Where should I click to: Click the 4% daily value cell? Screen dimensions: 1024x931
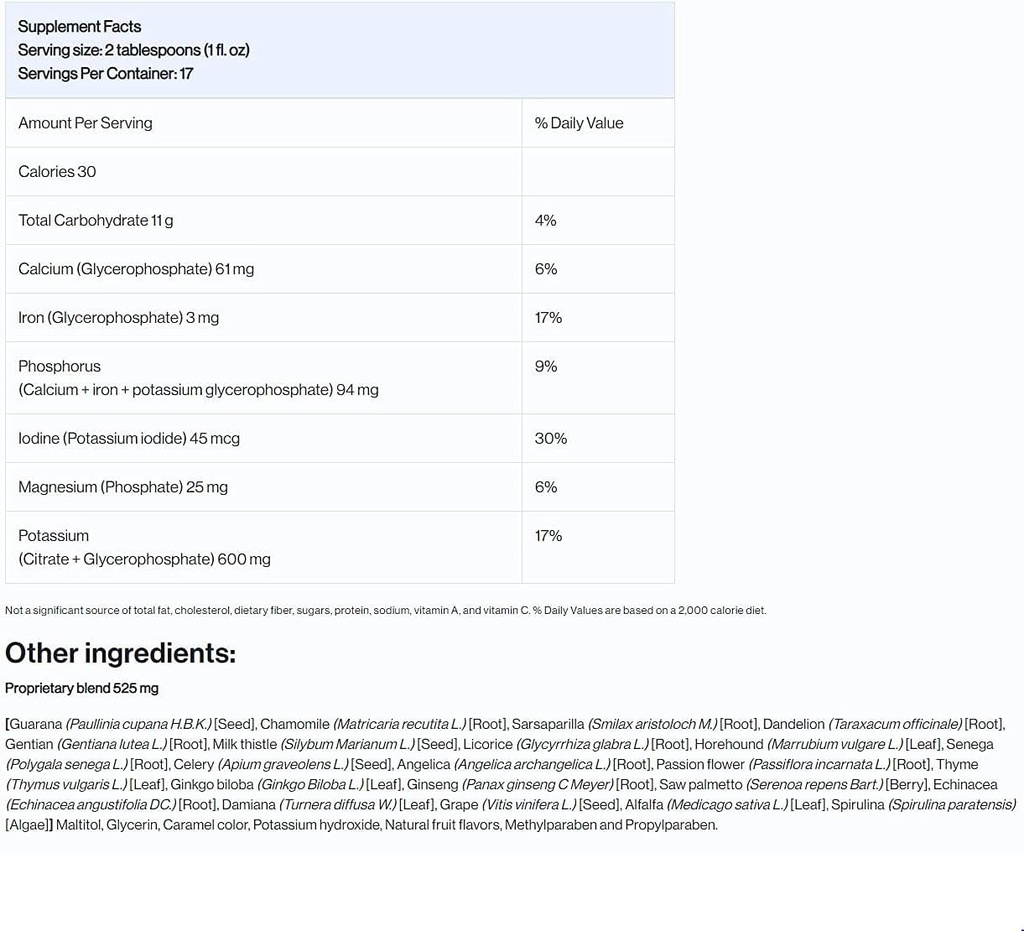coord(546,220)
